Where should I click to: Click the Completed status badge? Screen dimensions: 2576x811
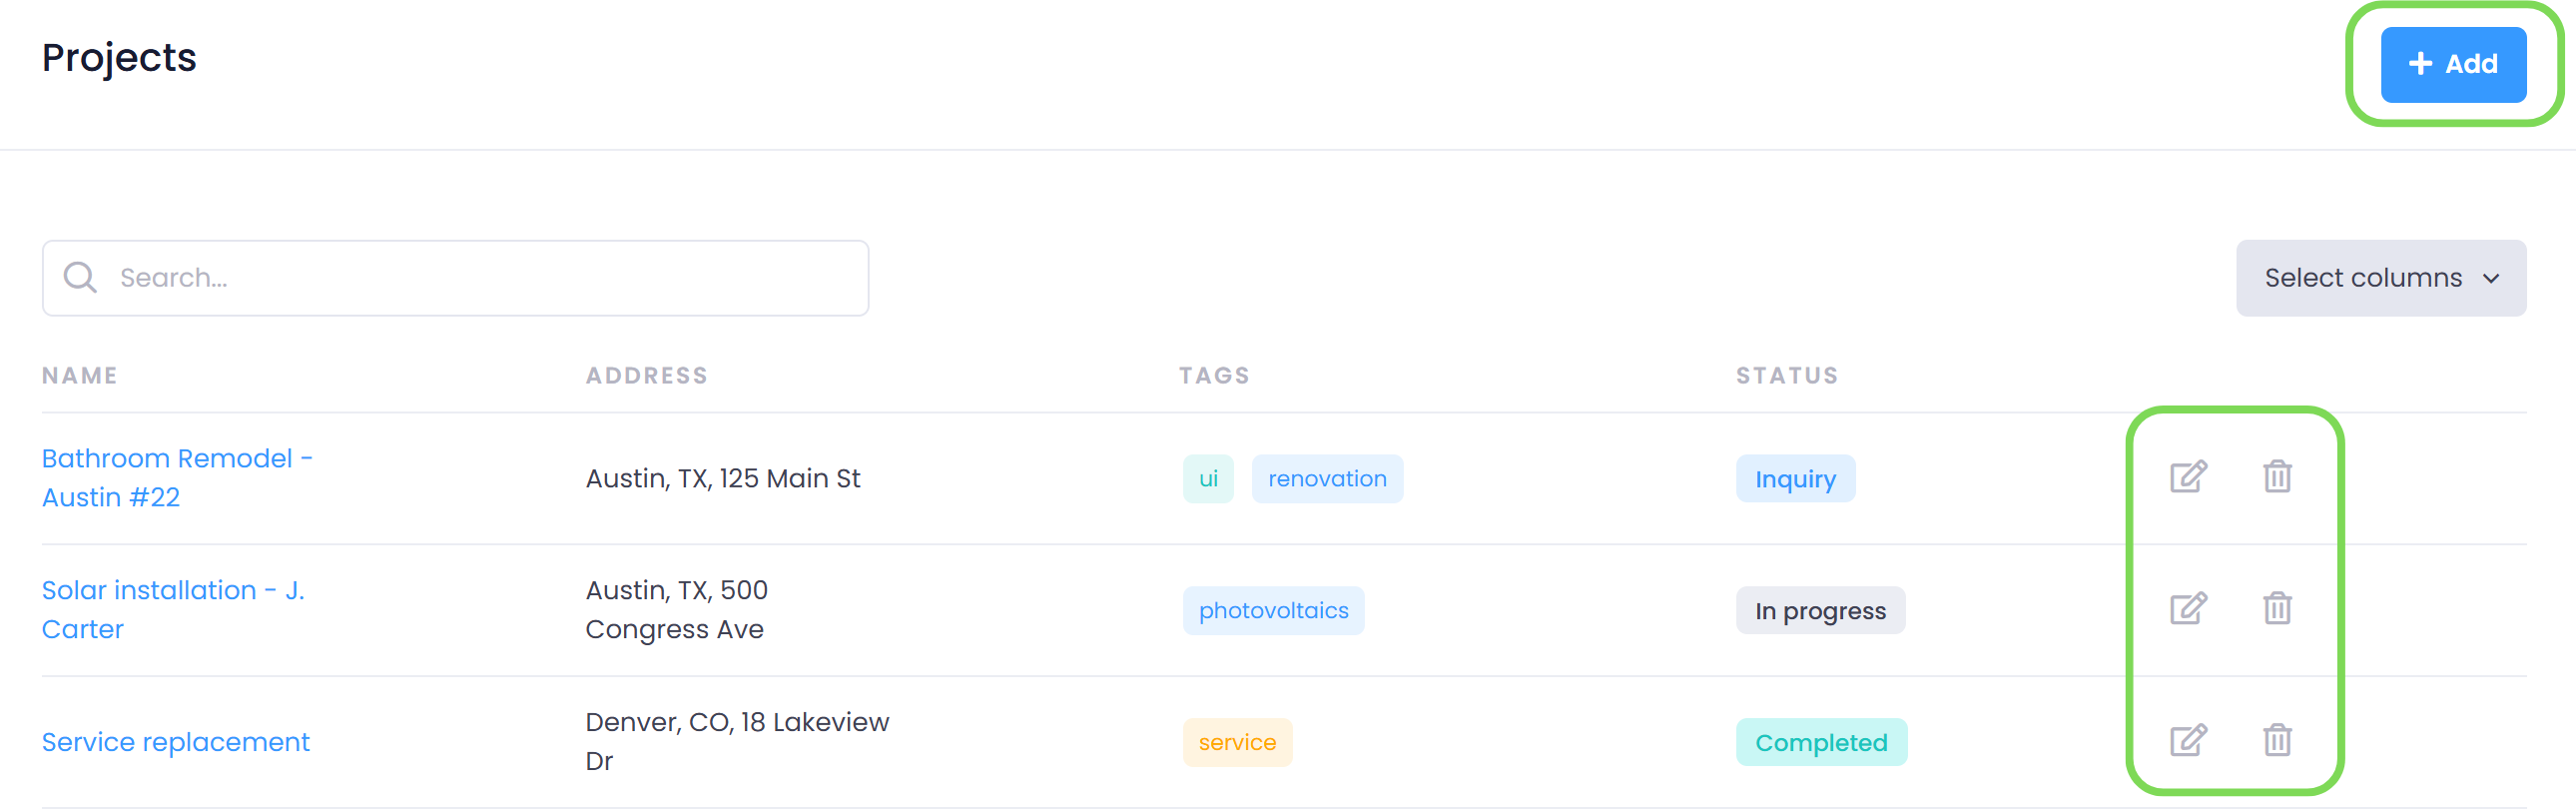[x=1821, y=743]
